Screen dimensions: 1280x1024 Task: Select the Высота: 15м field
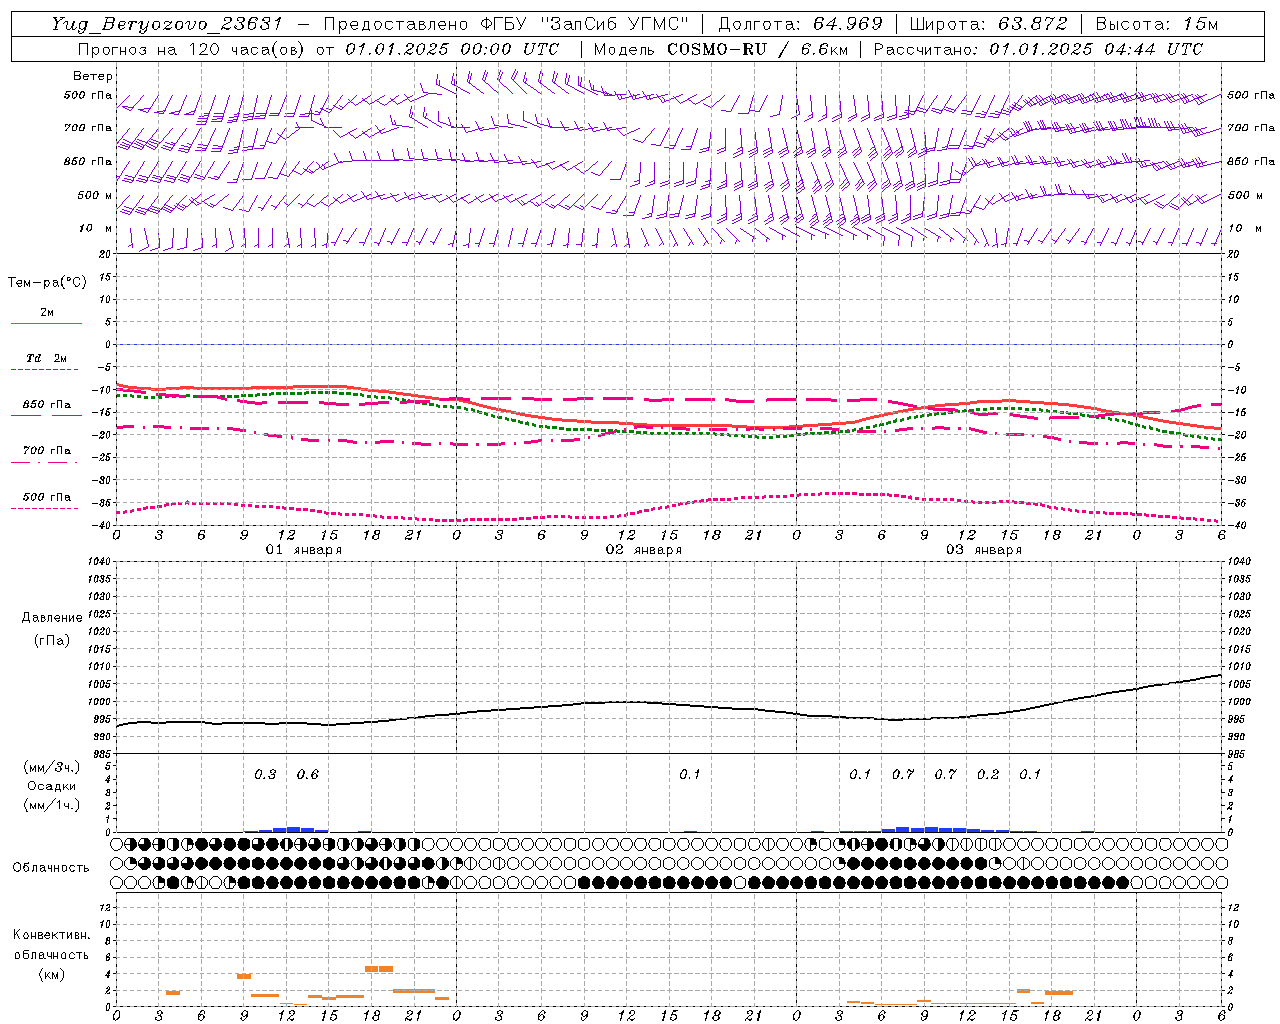point(1157,24)
